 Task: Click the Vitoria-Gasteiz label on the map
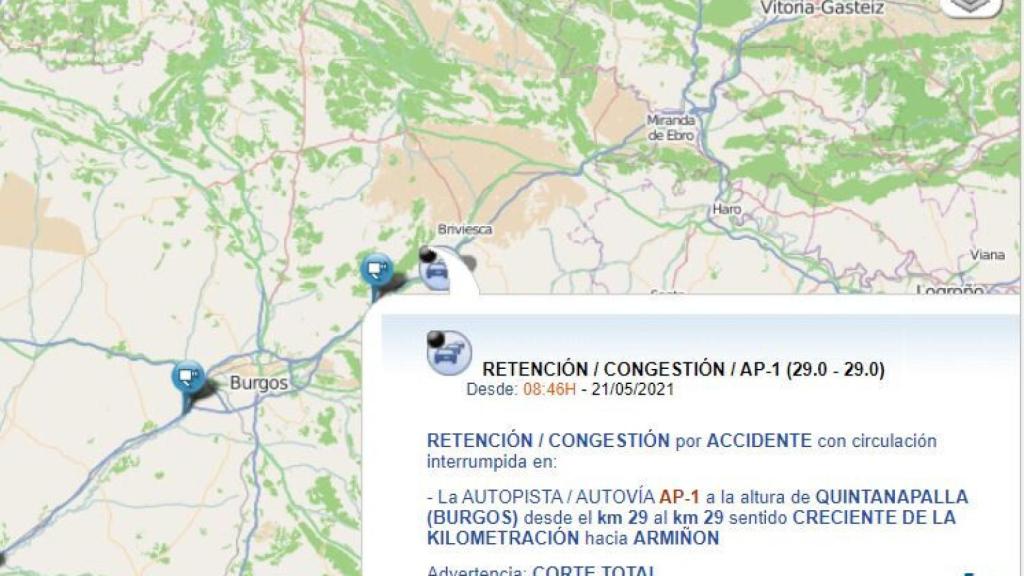[x=822, y=8]
